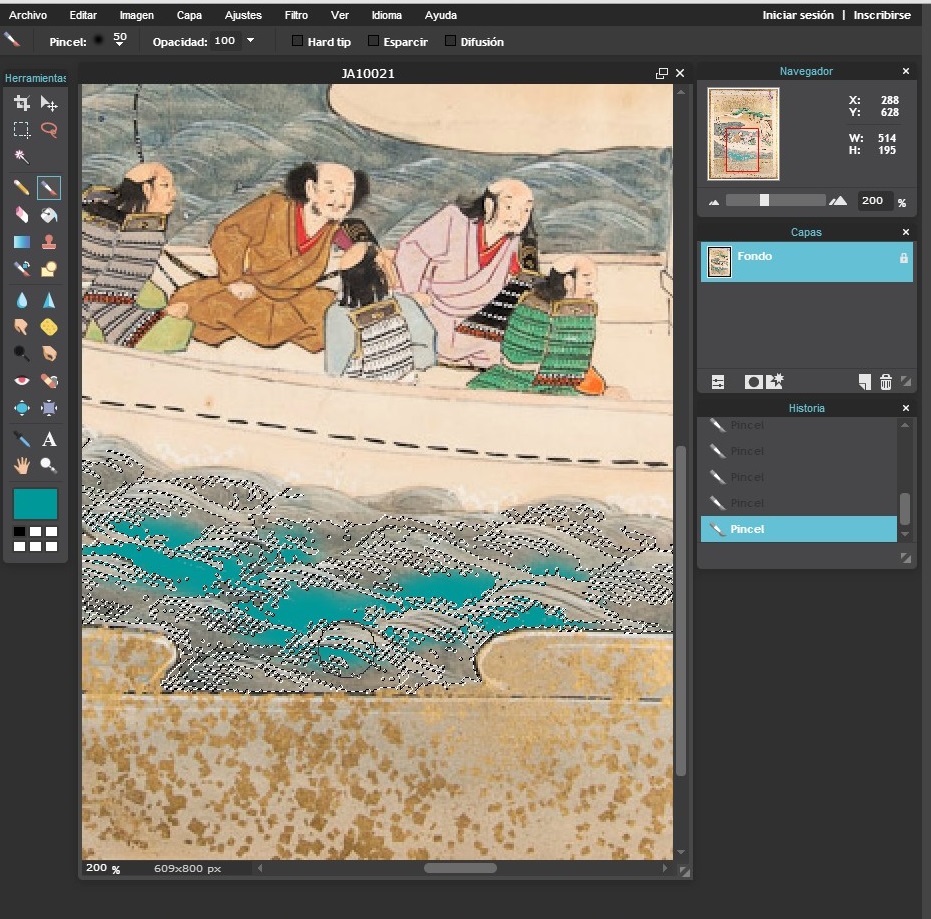Viewport: 931px width, 919px height.
Task: Enable the Esparcir checkbox
Action: tap(373, 41)
